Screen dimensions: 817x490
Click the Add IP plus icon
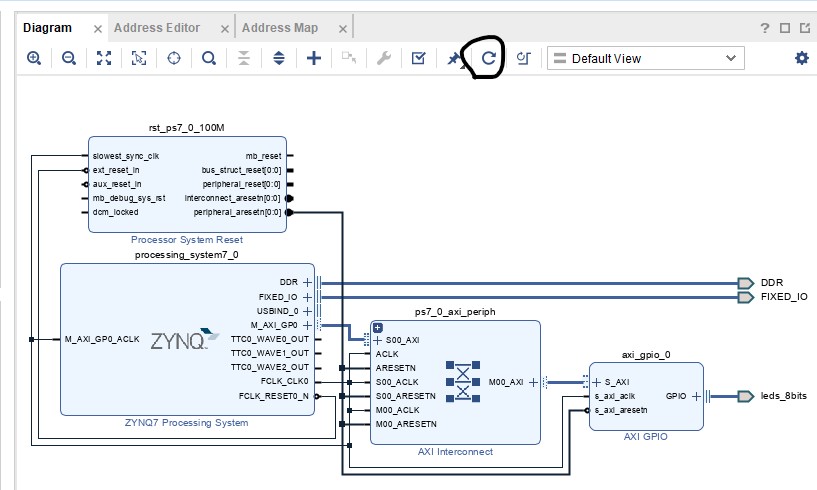314,59
